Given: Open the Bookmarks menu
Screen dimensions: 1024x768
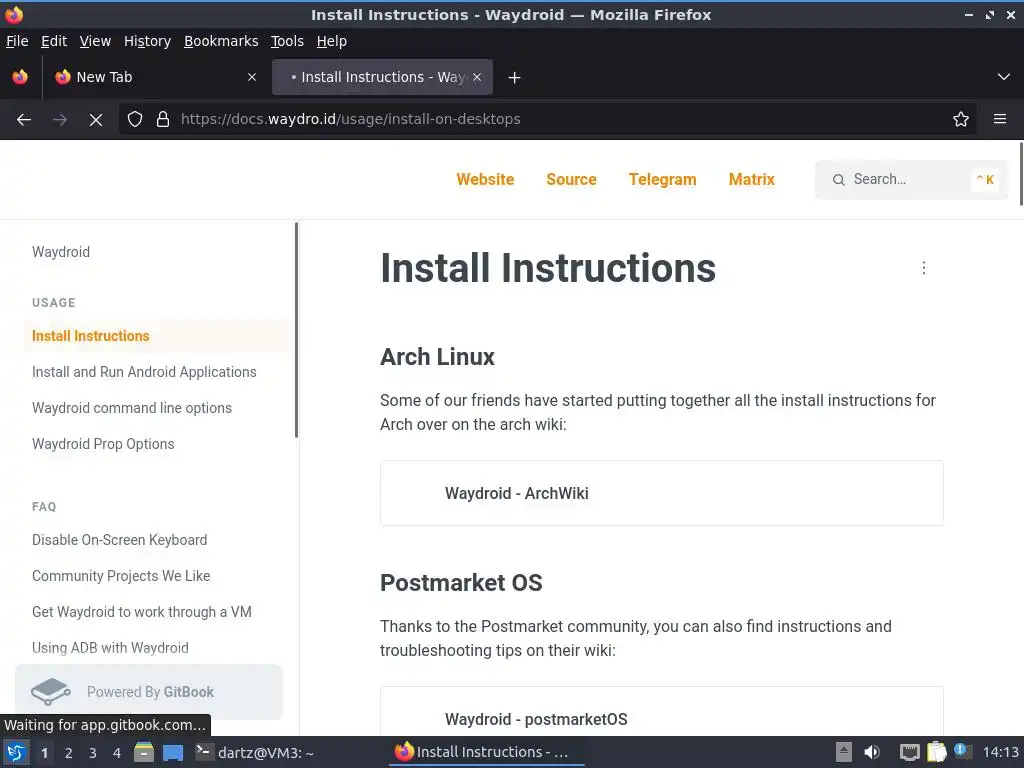Looking at the screenshot, I should point(221,41).
